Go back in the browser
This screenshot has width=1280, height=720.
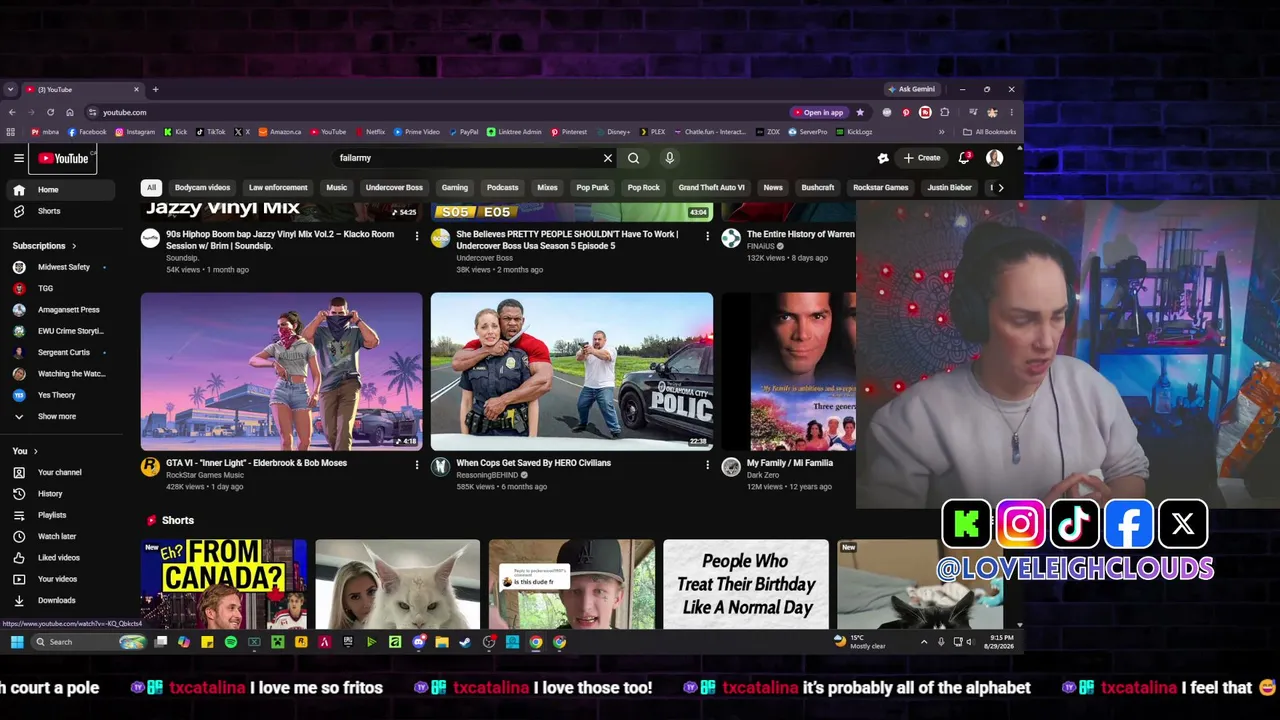12,112
